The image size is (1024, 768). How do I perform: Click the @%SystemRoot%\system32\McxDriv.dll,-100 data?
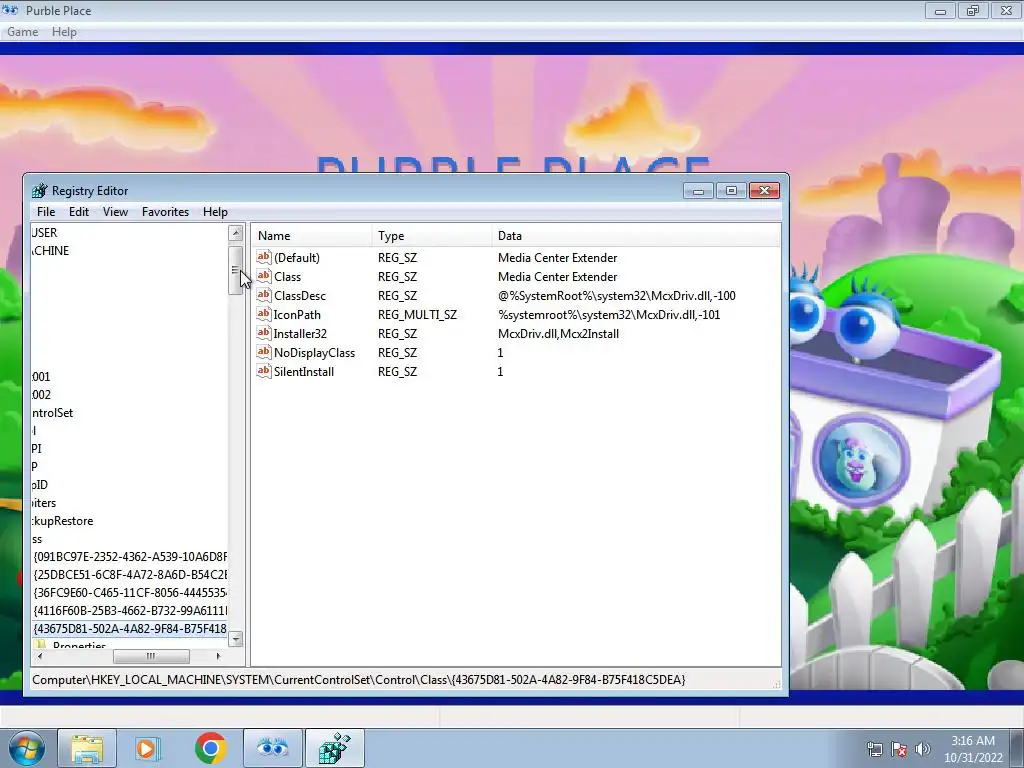pos(616,295)
